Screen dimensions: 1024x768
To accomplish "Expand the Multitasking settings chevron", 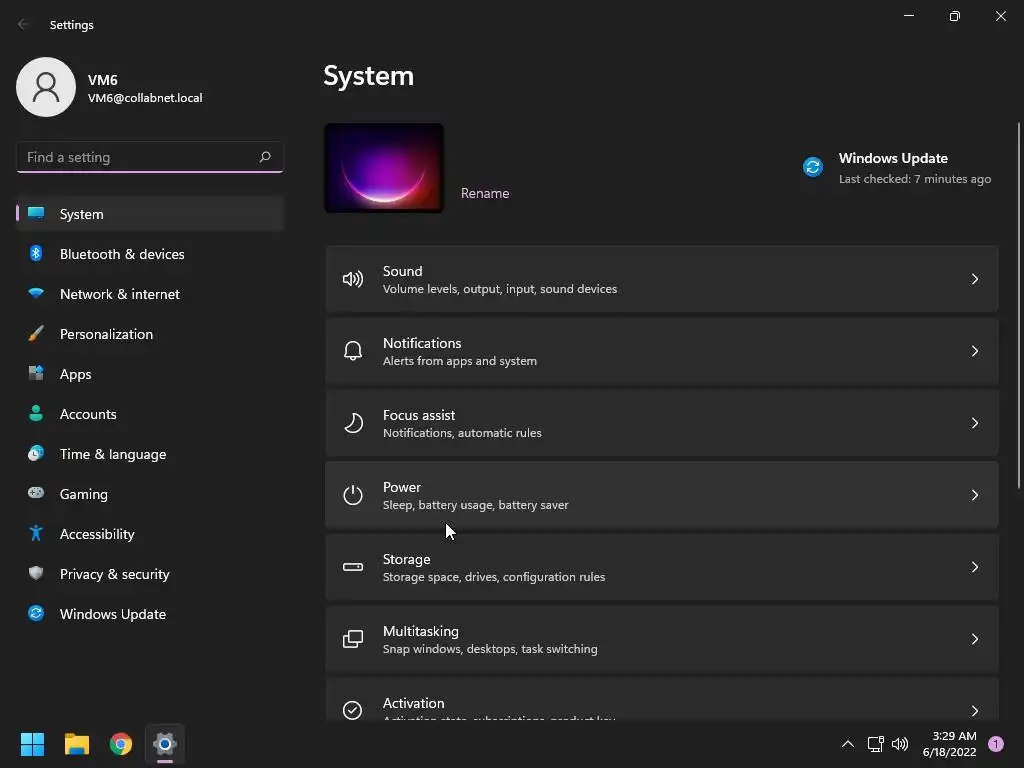I will (974, 639).
